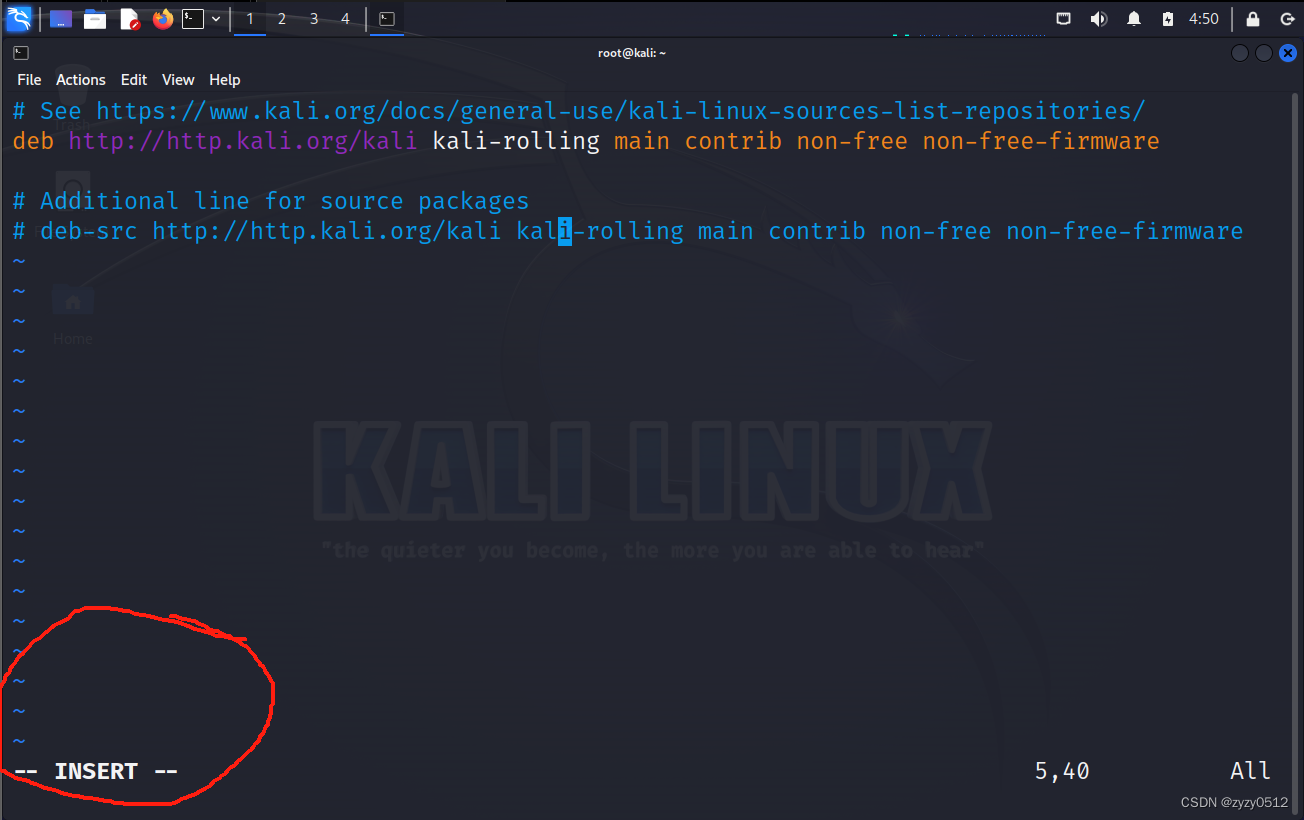The width and height of the screenshot is (1304, 820).
Task: Open the Actions menu
Action: tap(81, 80)
